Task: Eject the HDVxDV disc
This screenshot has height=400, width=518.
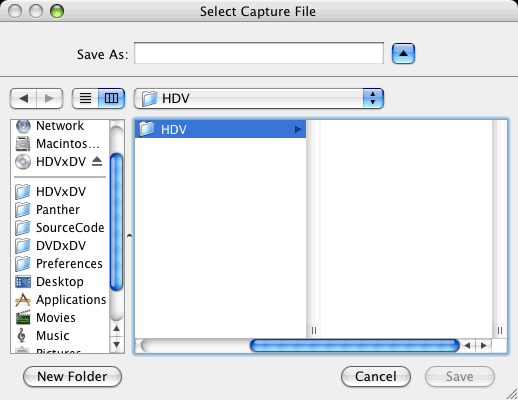Action: tap(97, 162)
